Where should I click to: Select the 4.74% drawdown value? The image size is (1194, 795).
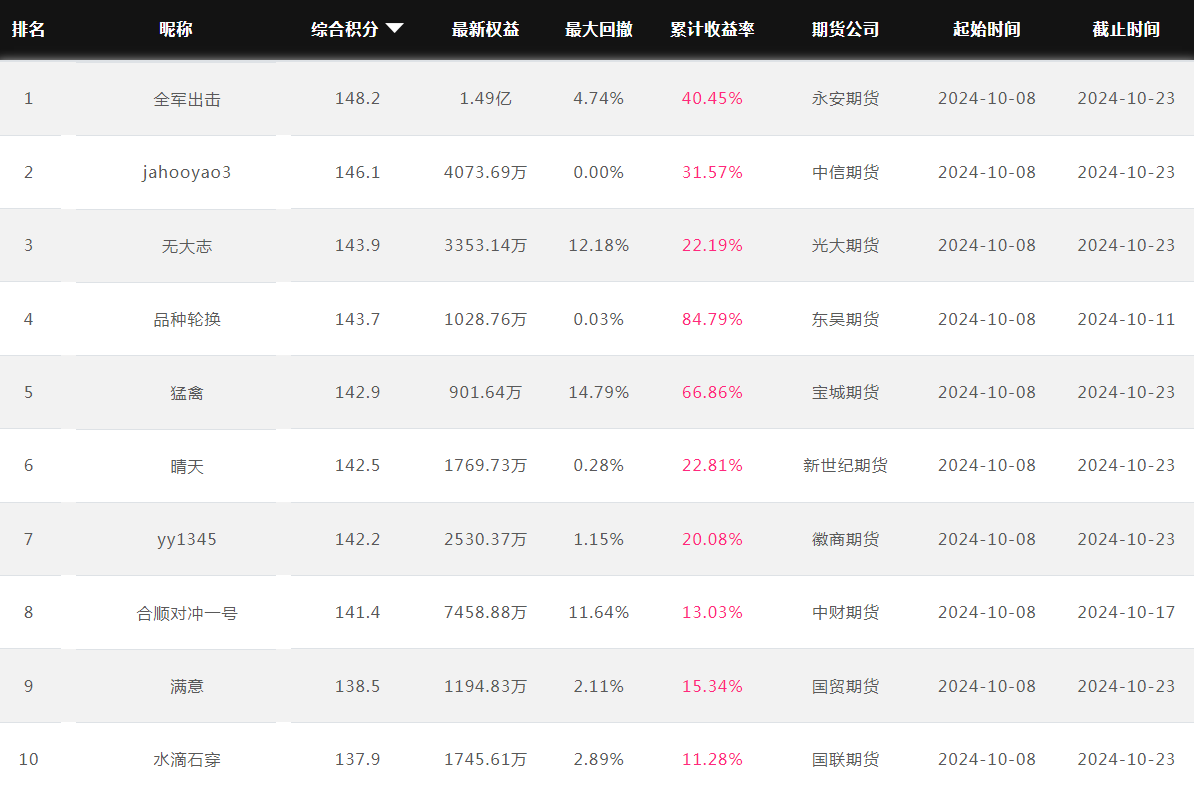click(x=599, y=98)
